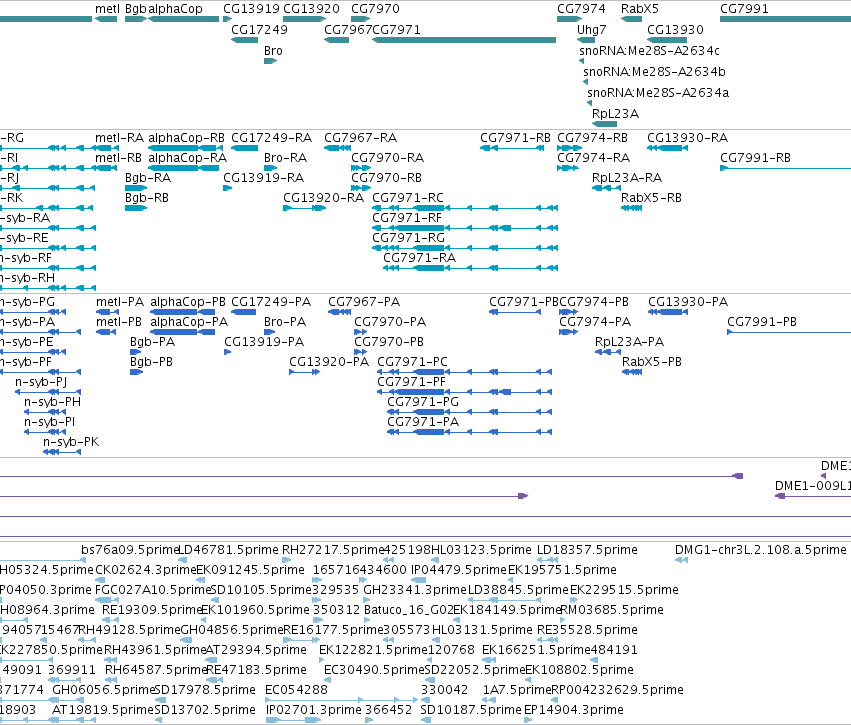This screenshot has width=851, height=725.
Task: Select transcript RabX5-RB
Action: click(631, 208)
